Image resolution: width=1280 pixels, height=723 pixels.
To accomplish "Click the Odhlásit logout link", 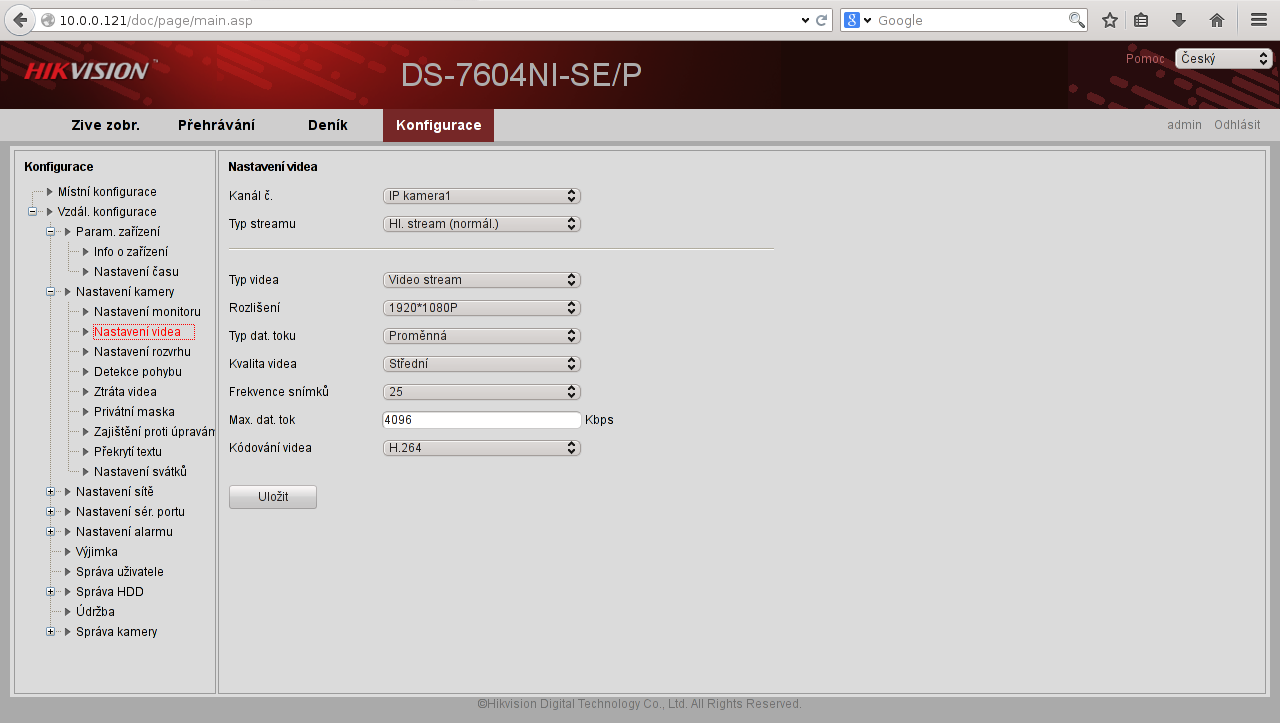I will click(x=1237, y=125).
